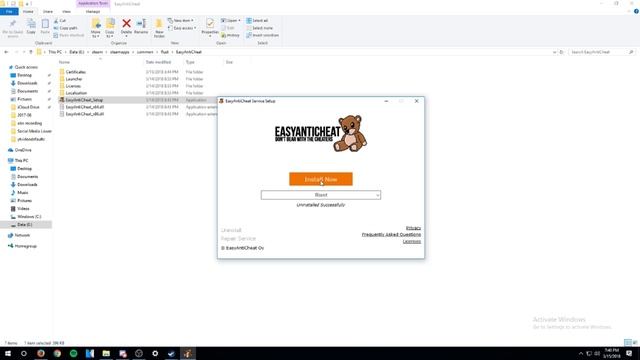Click Paste shortcut in the ribbon
This screenshot has width=640, height=360.
(x=69, y=35)
